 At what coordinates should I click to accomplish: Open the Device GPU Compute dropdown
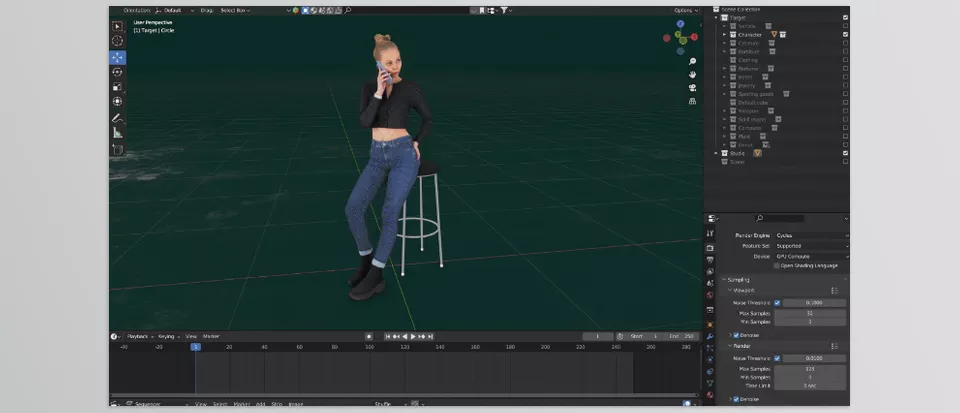coord(811,256)
